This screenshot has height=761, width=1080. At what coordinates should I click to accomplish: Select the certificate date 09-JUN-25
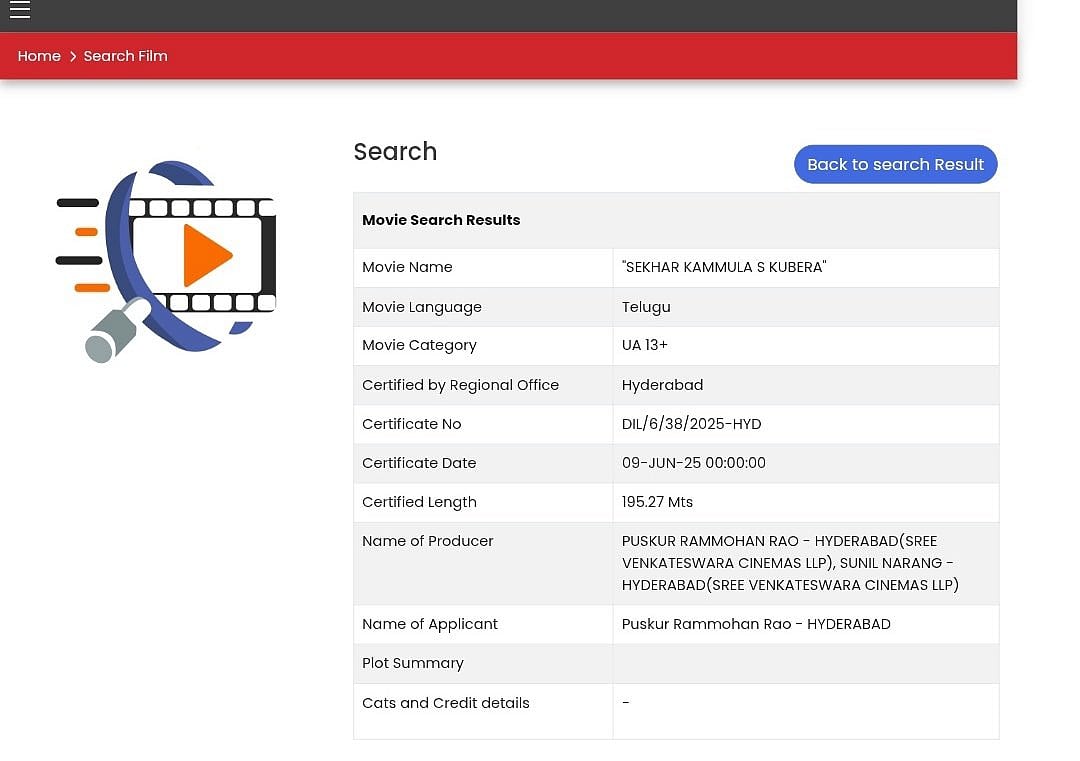[x=693, y=463]
